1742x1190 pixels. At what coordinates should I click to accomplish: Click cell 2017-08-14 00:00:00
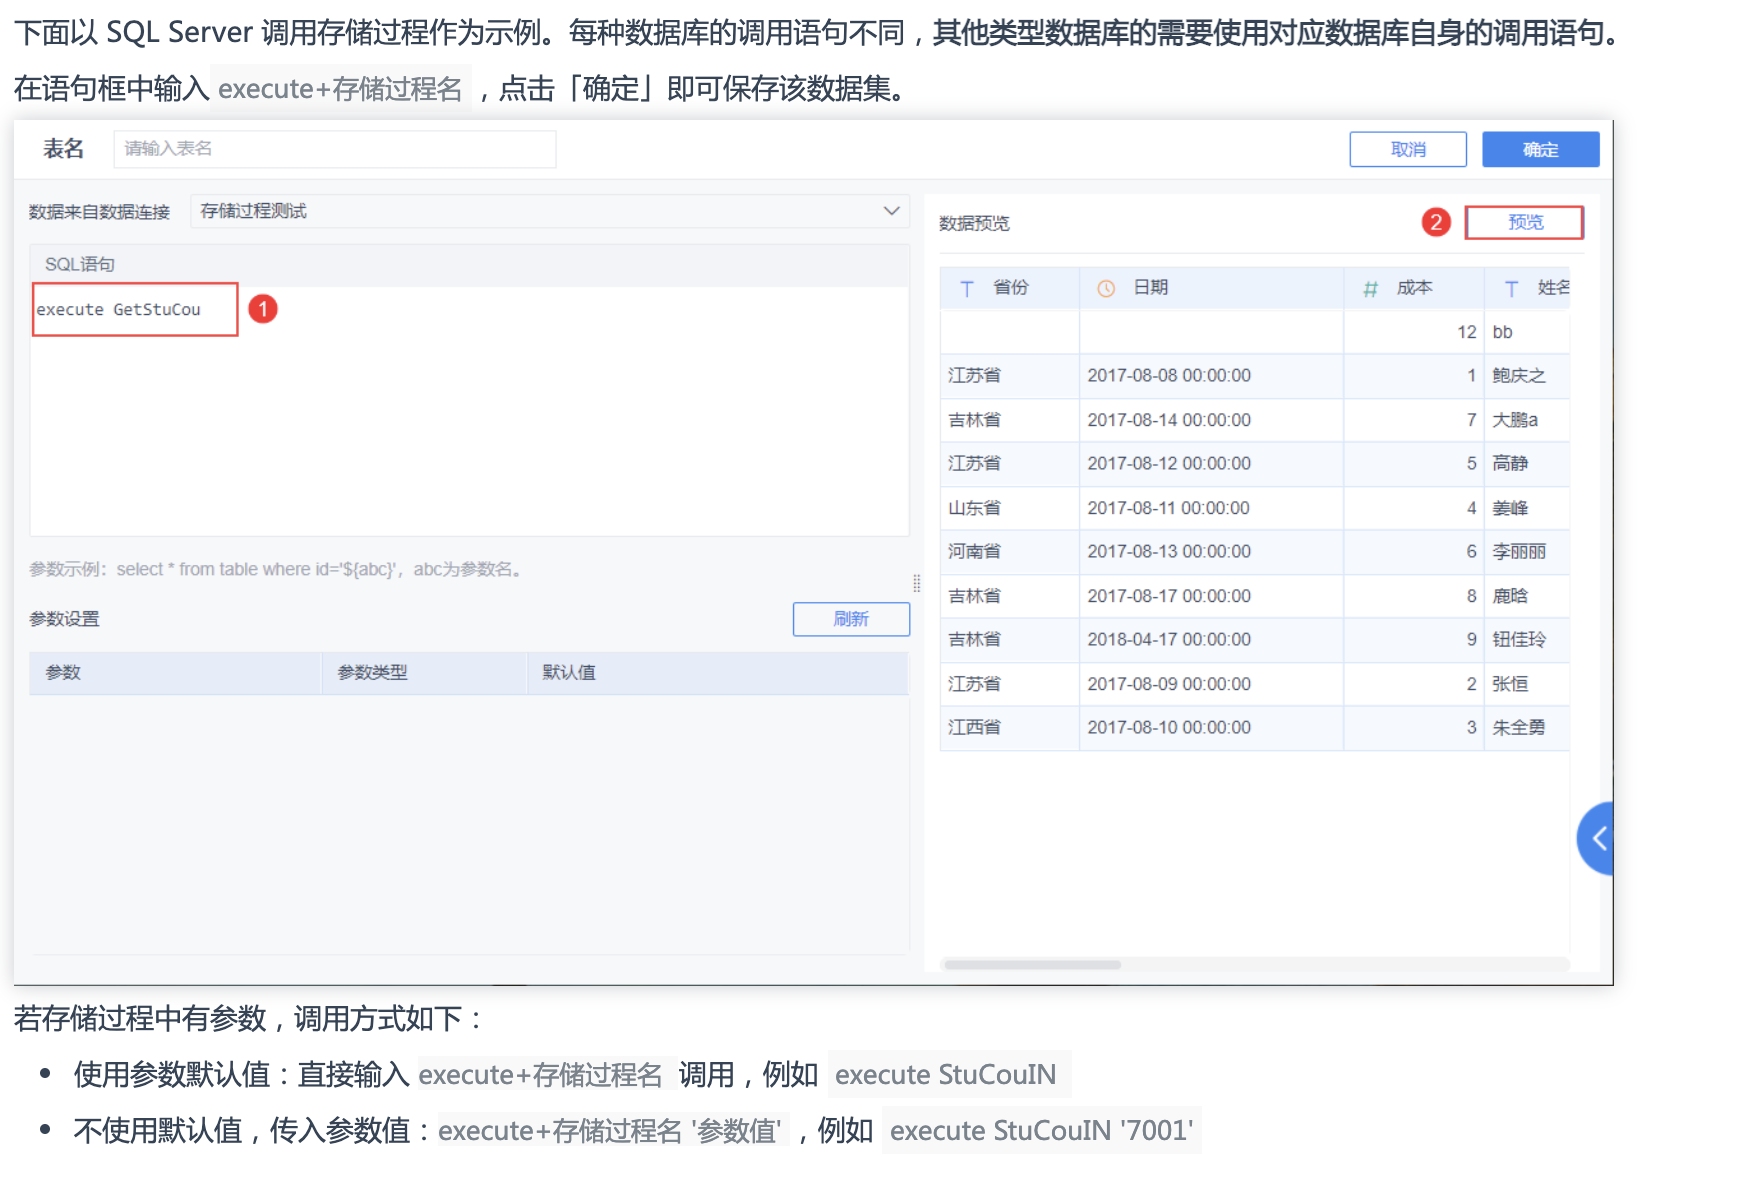click(x=1211, y=420)
